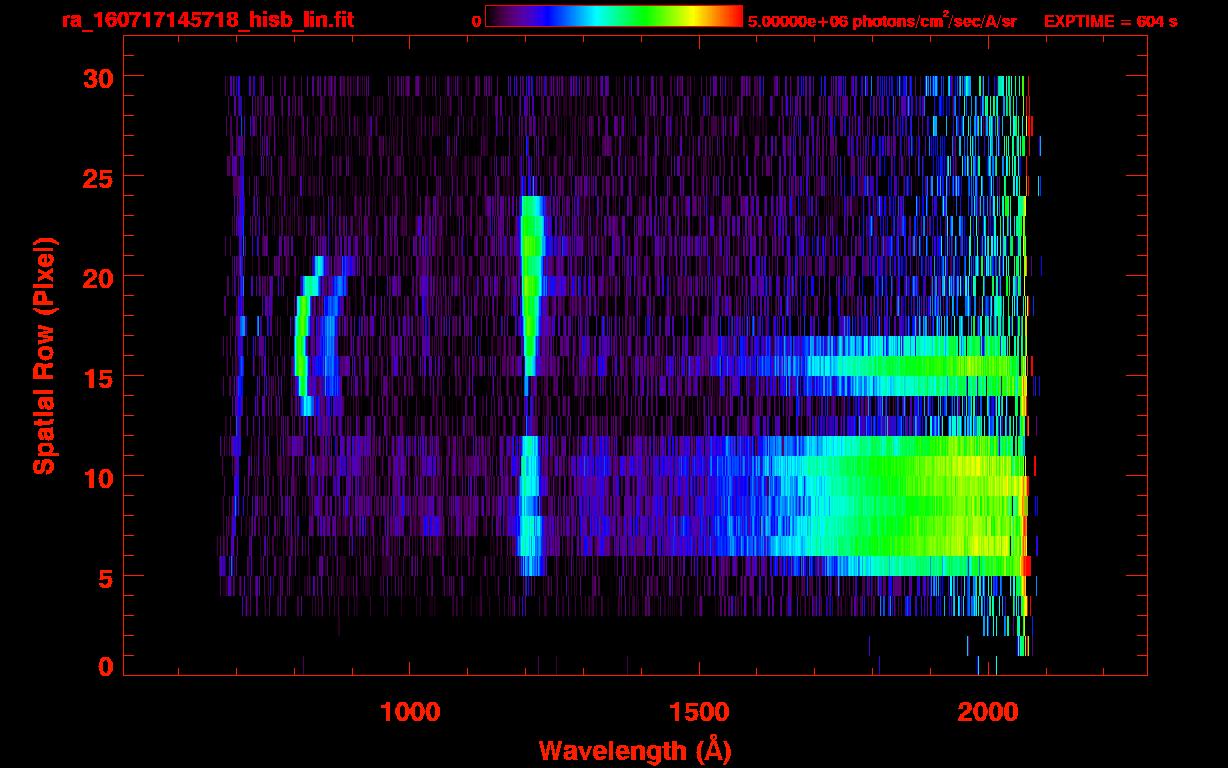Click the bright continuum band at row 15
The width and height of the screenshot is (1228, 768).
900,366
